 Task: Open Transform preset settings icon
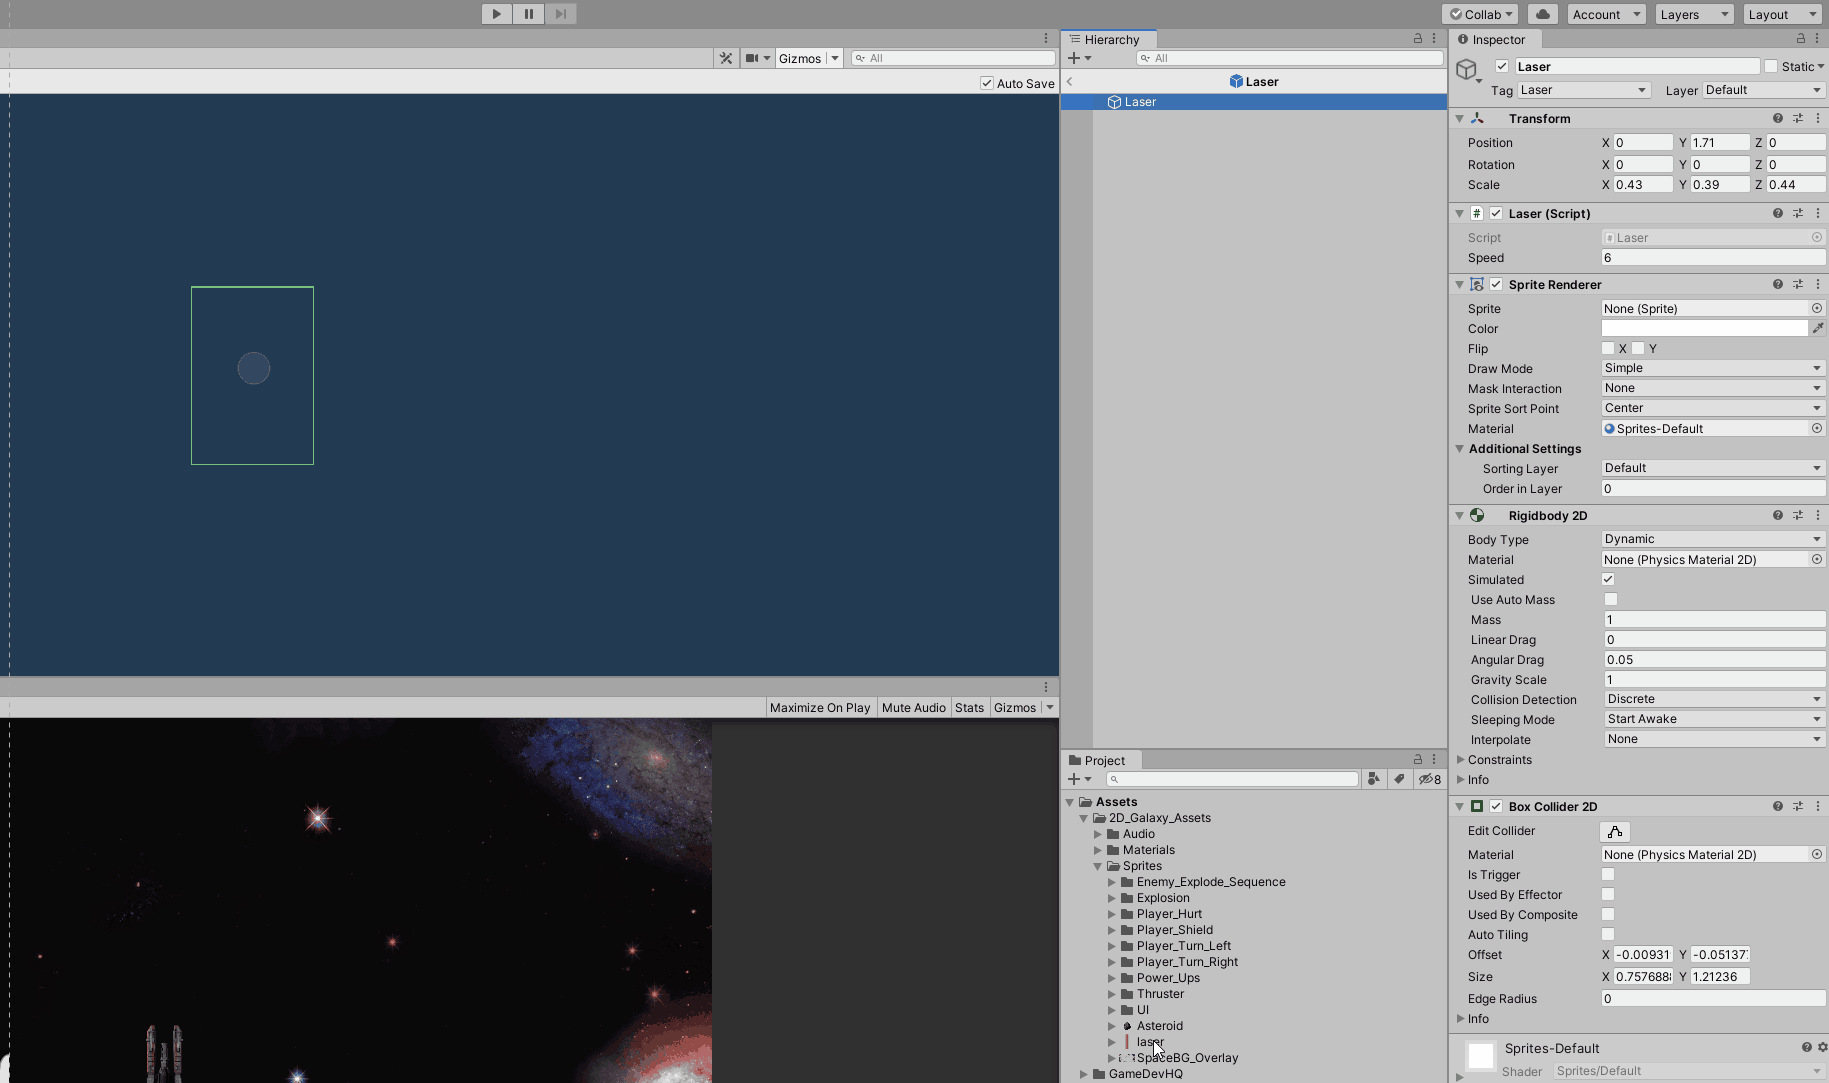coord(1798,119)
